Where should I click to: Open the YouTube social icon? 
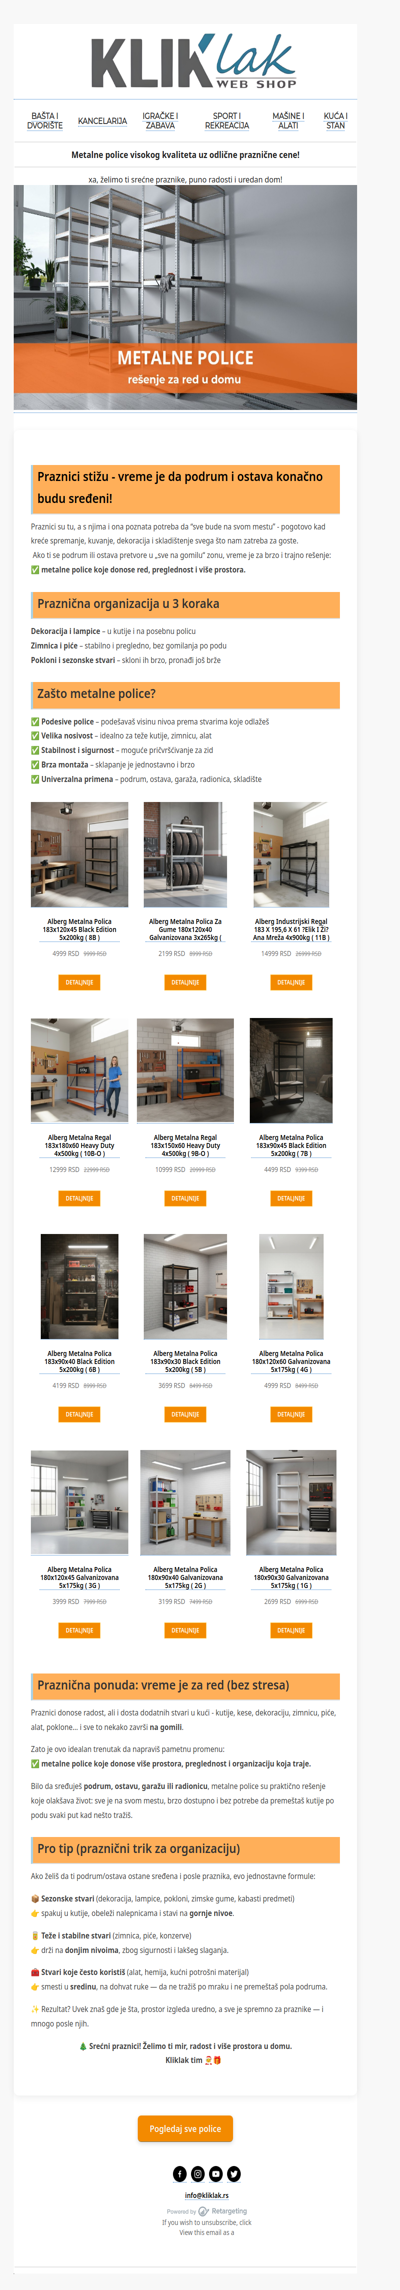(216, 2174)
